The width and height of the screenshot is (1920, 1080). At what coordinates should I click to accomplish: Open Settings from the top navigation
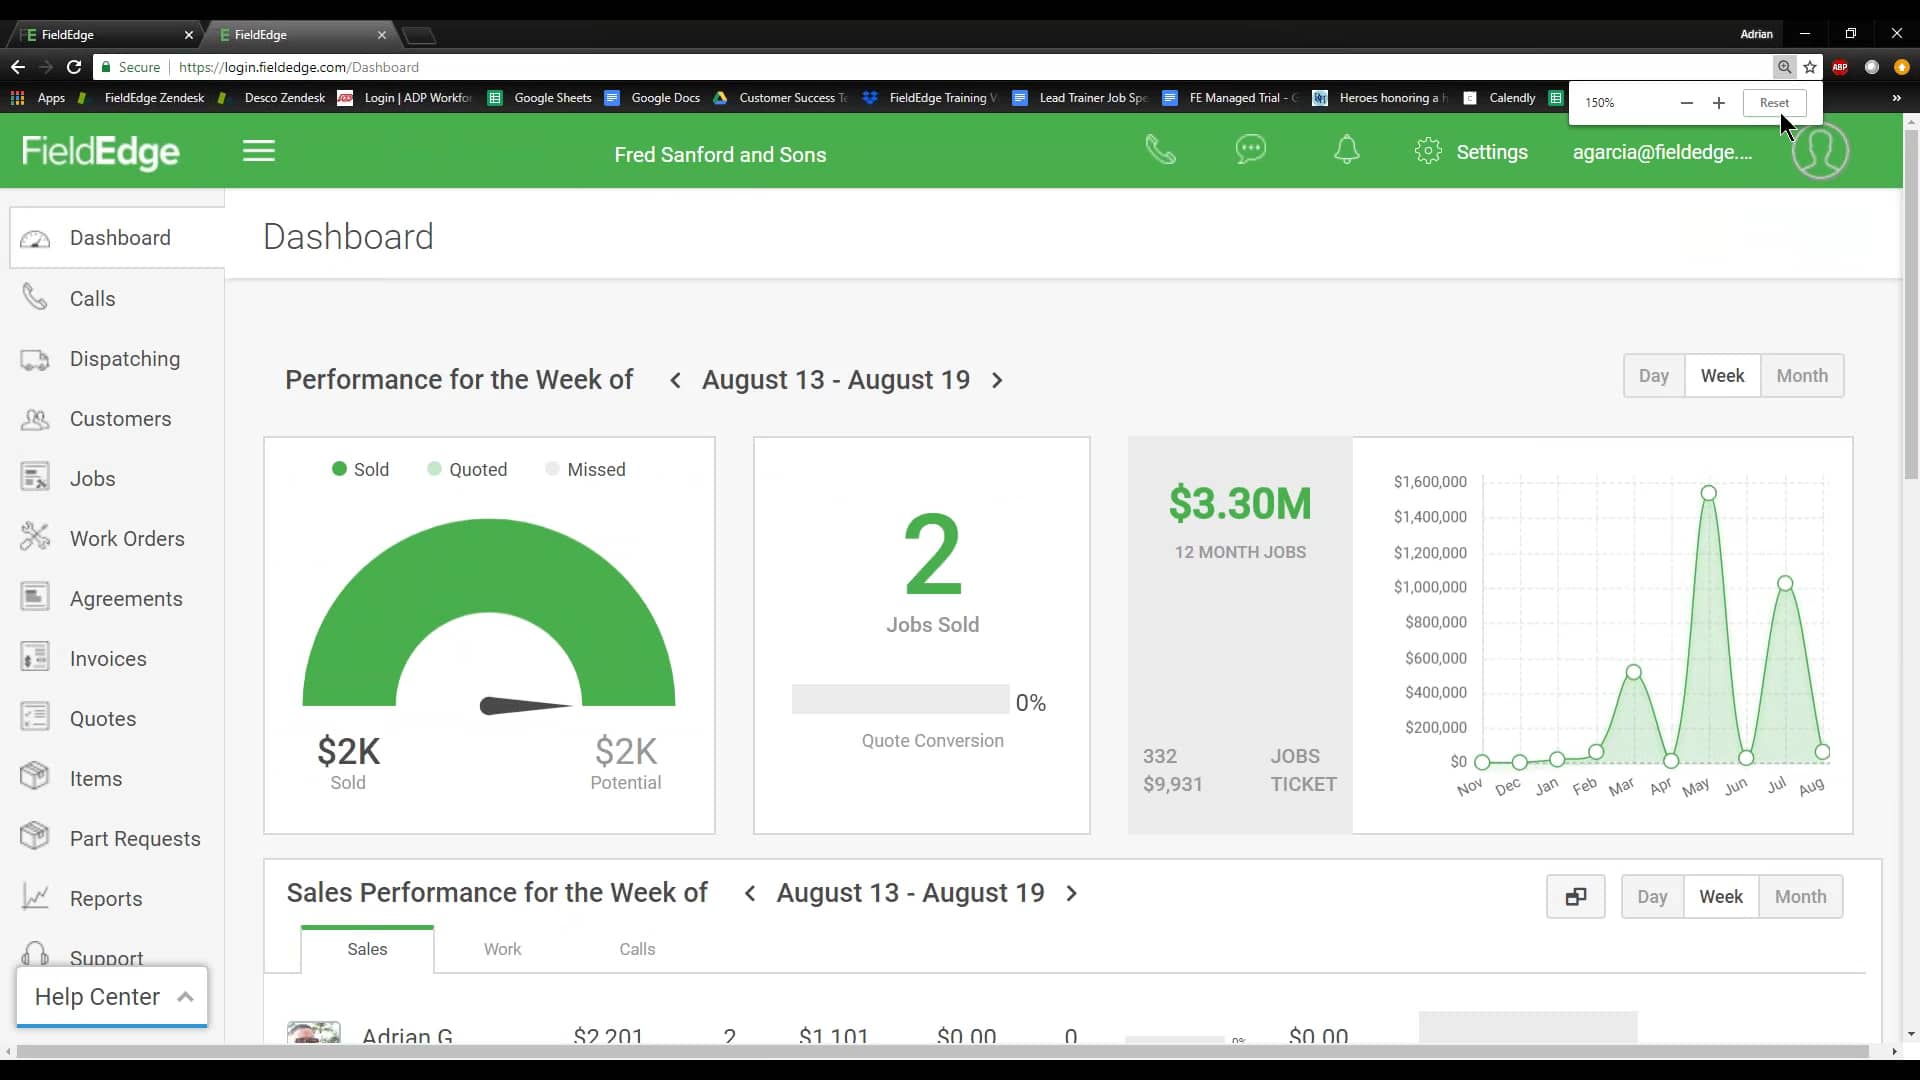(1471, 152)
